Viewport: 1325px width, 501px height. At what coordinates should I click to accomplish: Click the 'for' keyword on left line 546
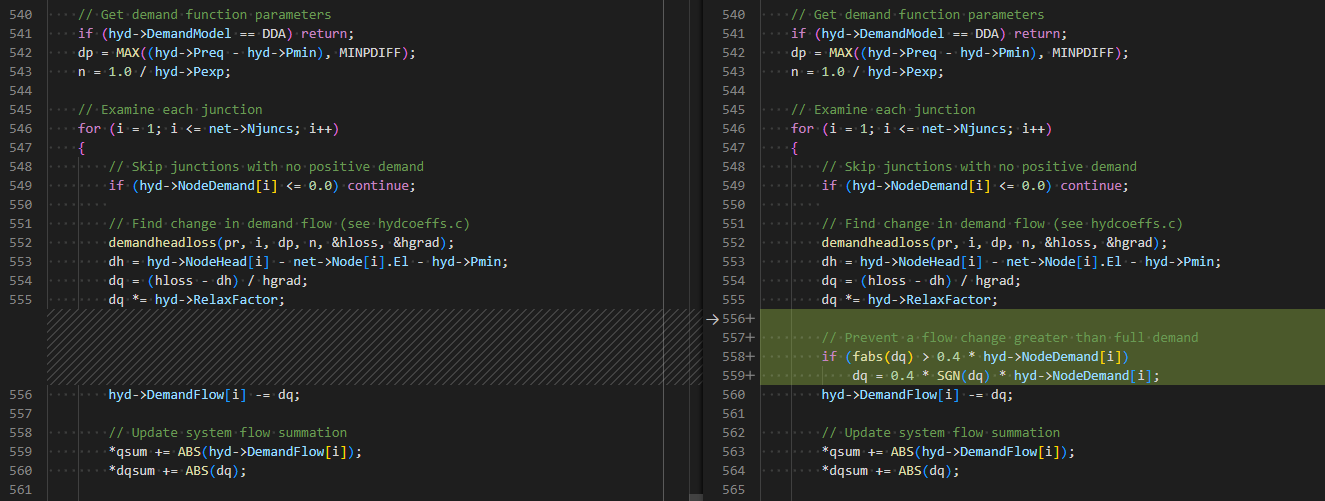pyautogui.click(x=89, y=129)
